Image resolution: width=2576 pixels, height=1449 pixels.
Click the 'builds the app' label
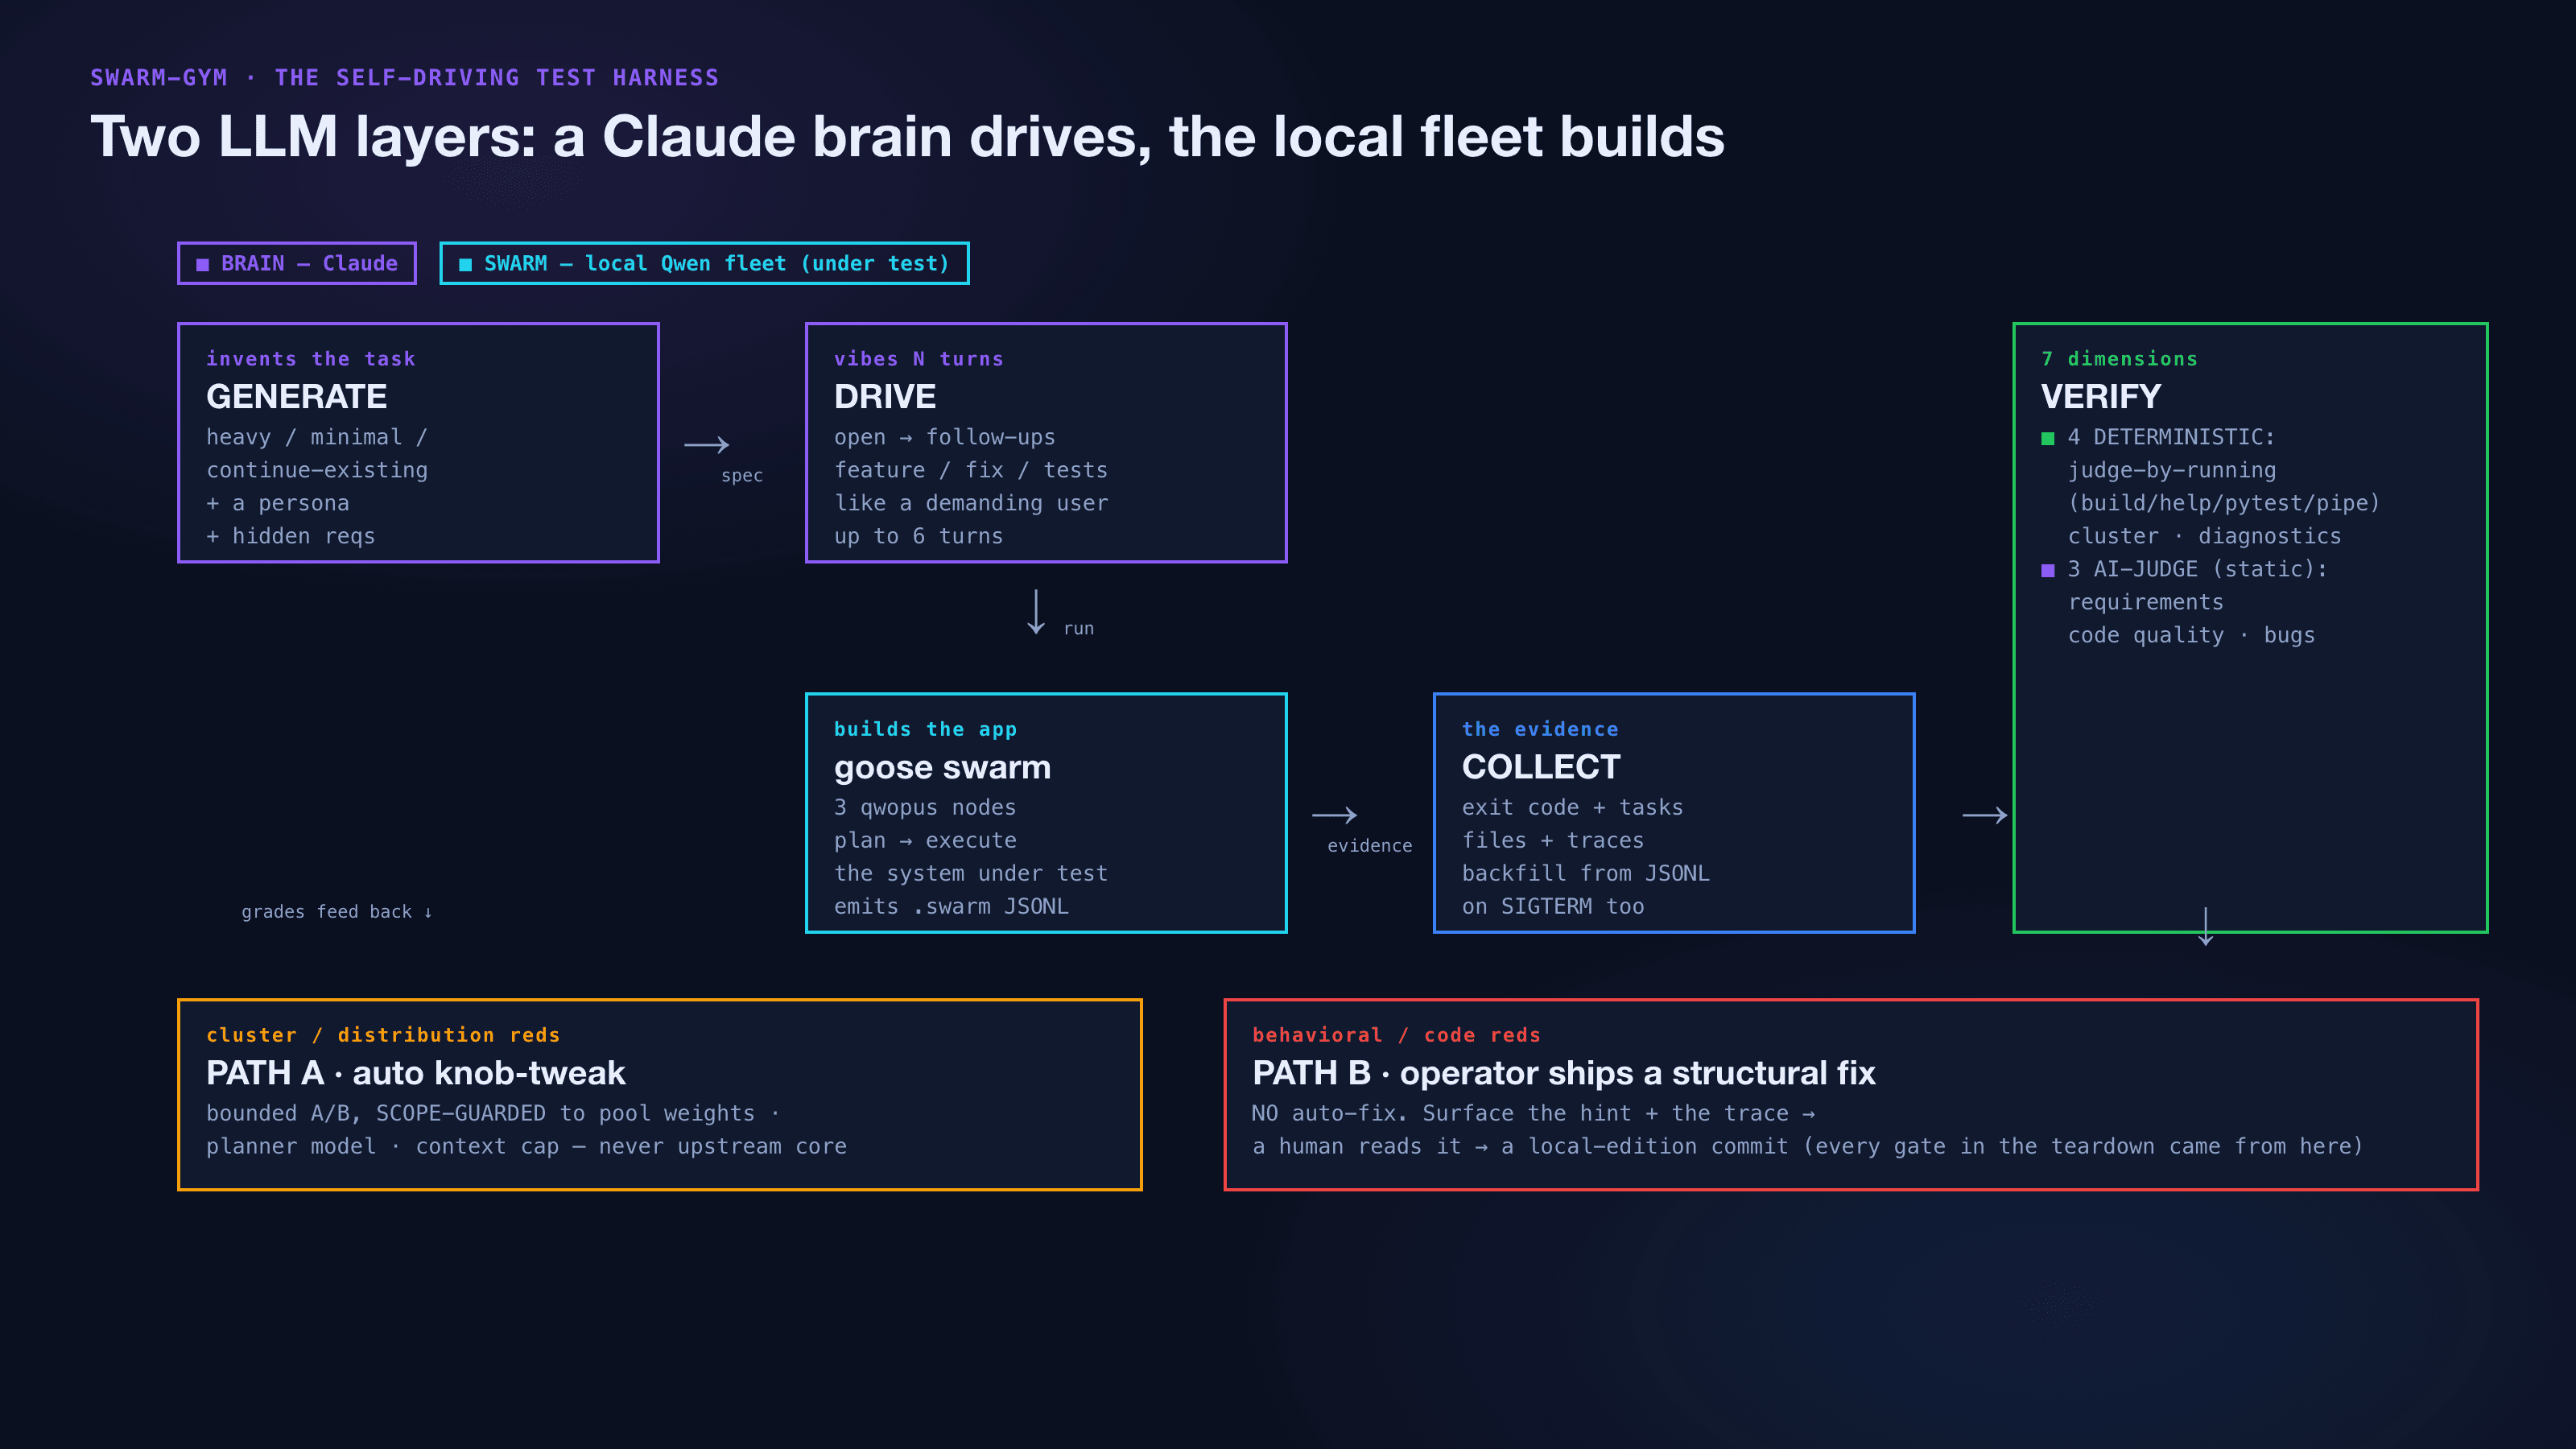point(925,729)
